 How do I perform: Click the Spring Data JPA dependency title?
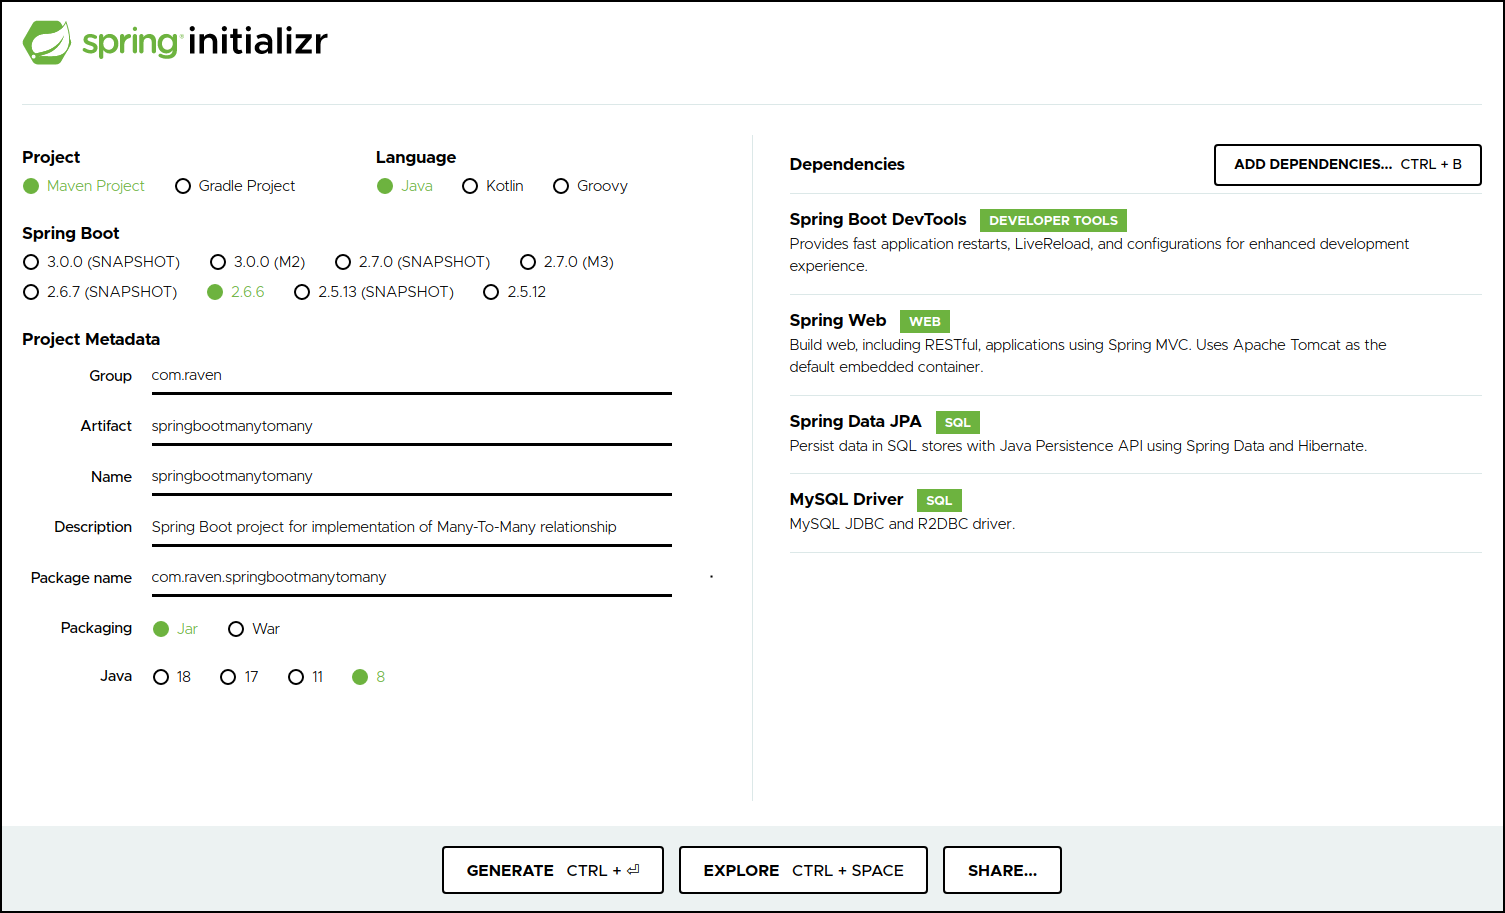click(x=855, y=421)
